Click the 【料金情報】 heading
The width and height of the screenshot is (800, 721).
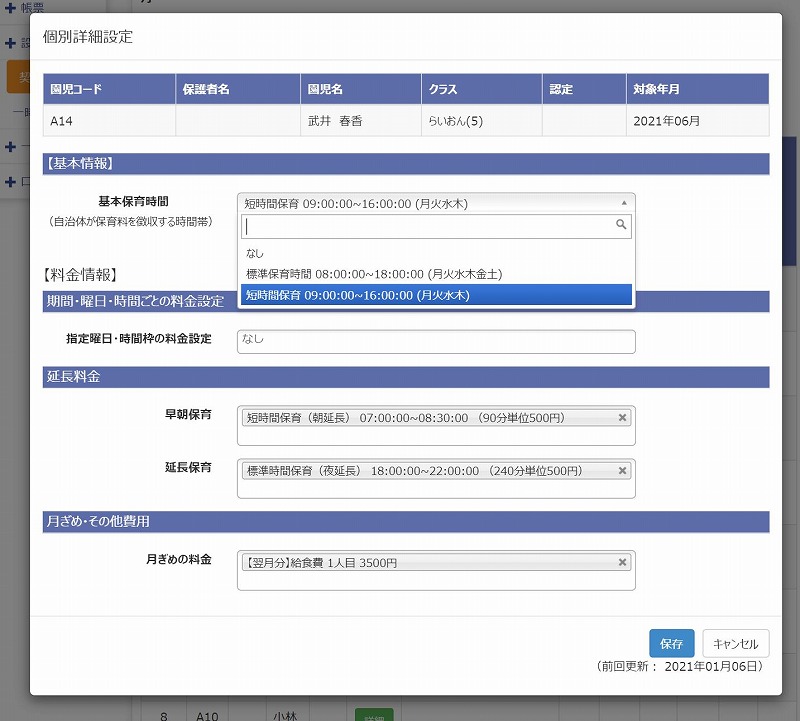[81, 275]
